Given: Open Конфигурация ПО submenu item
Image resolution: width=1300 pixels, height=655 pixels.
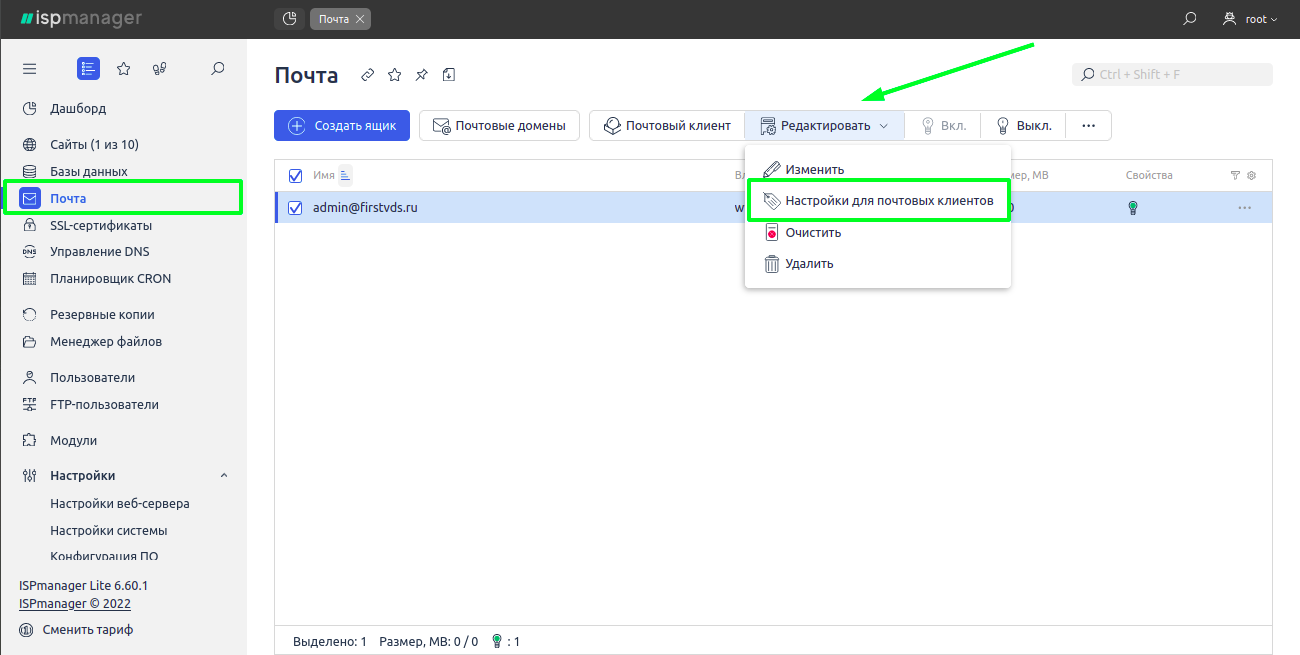Looking at the screenshot, I should (104, 556).
